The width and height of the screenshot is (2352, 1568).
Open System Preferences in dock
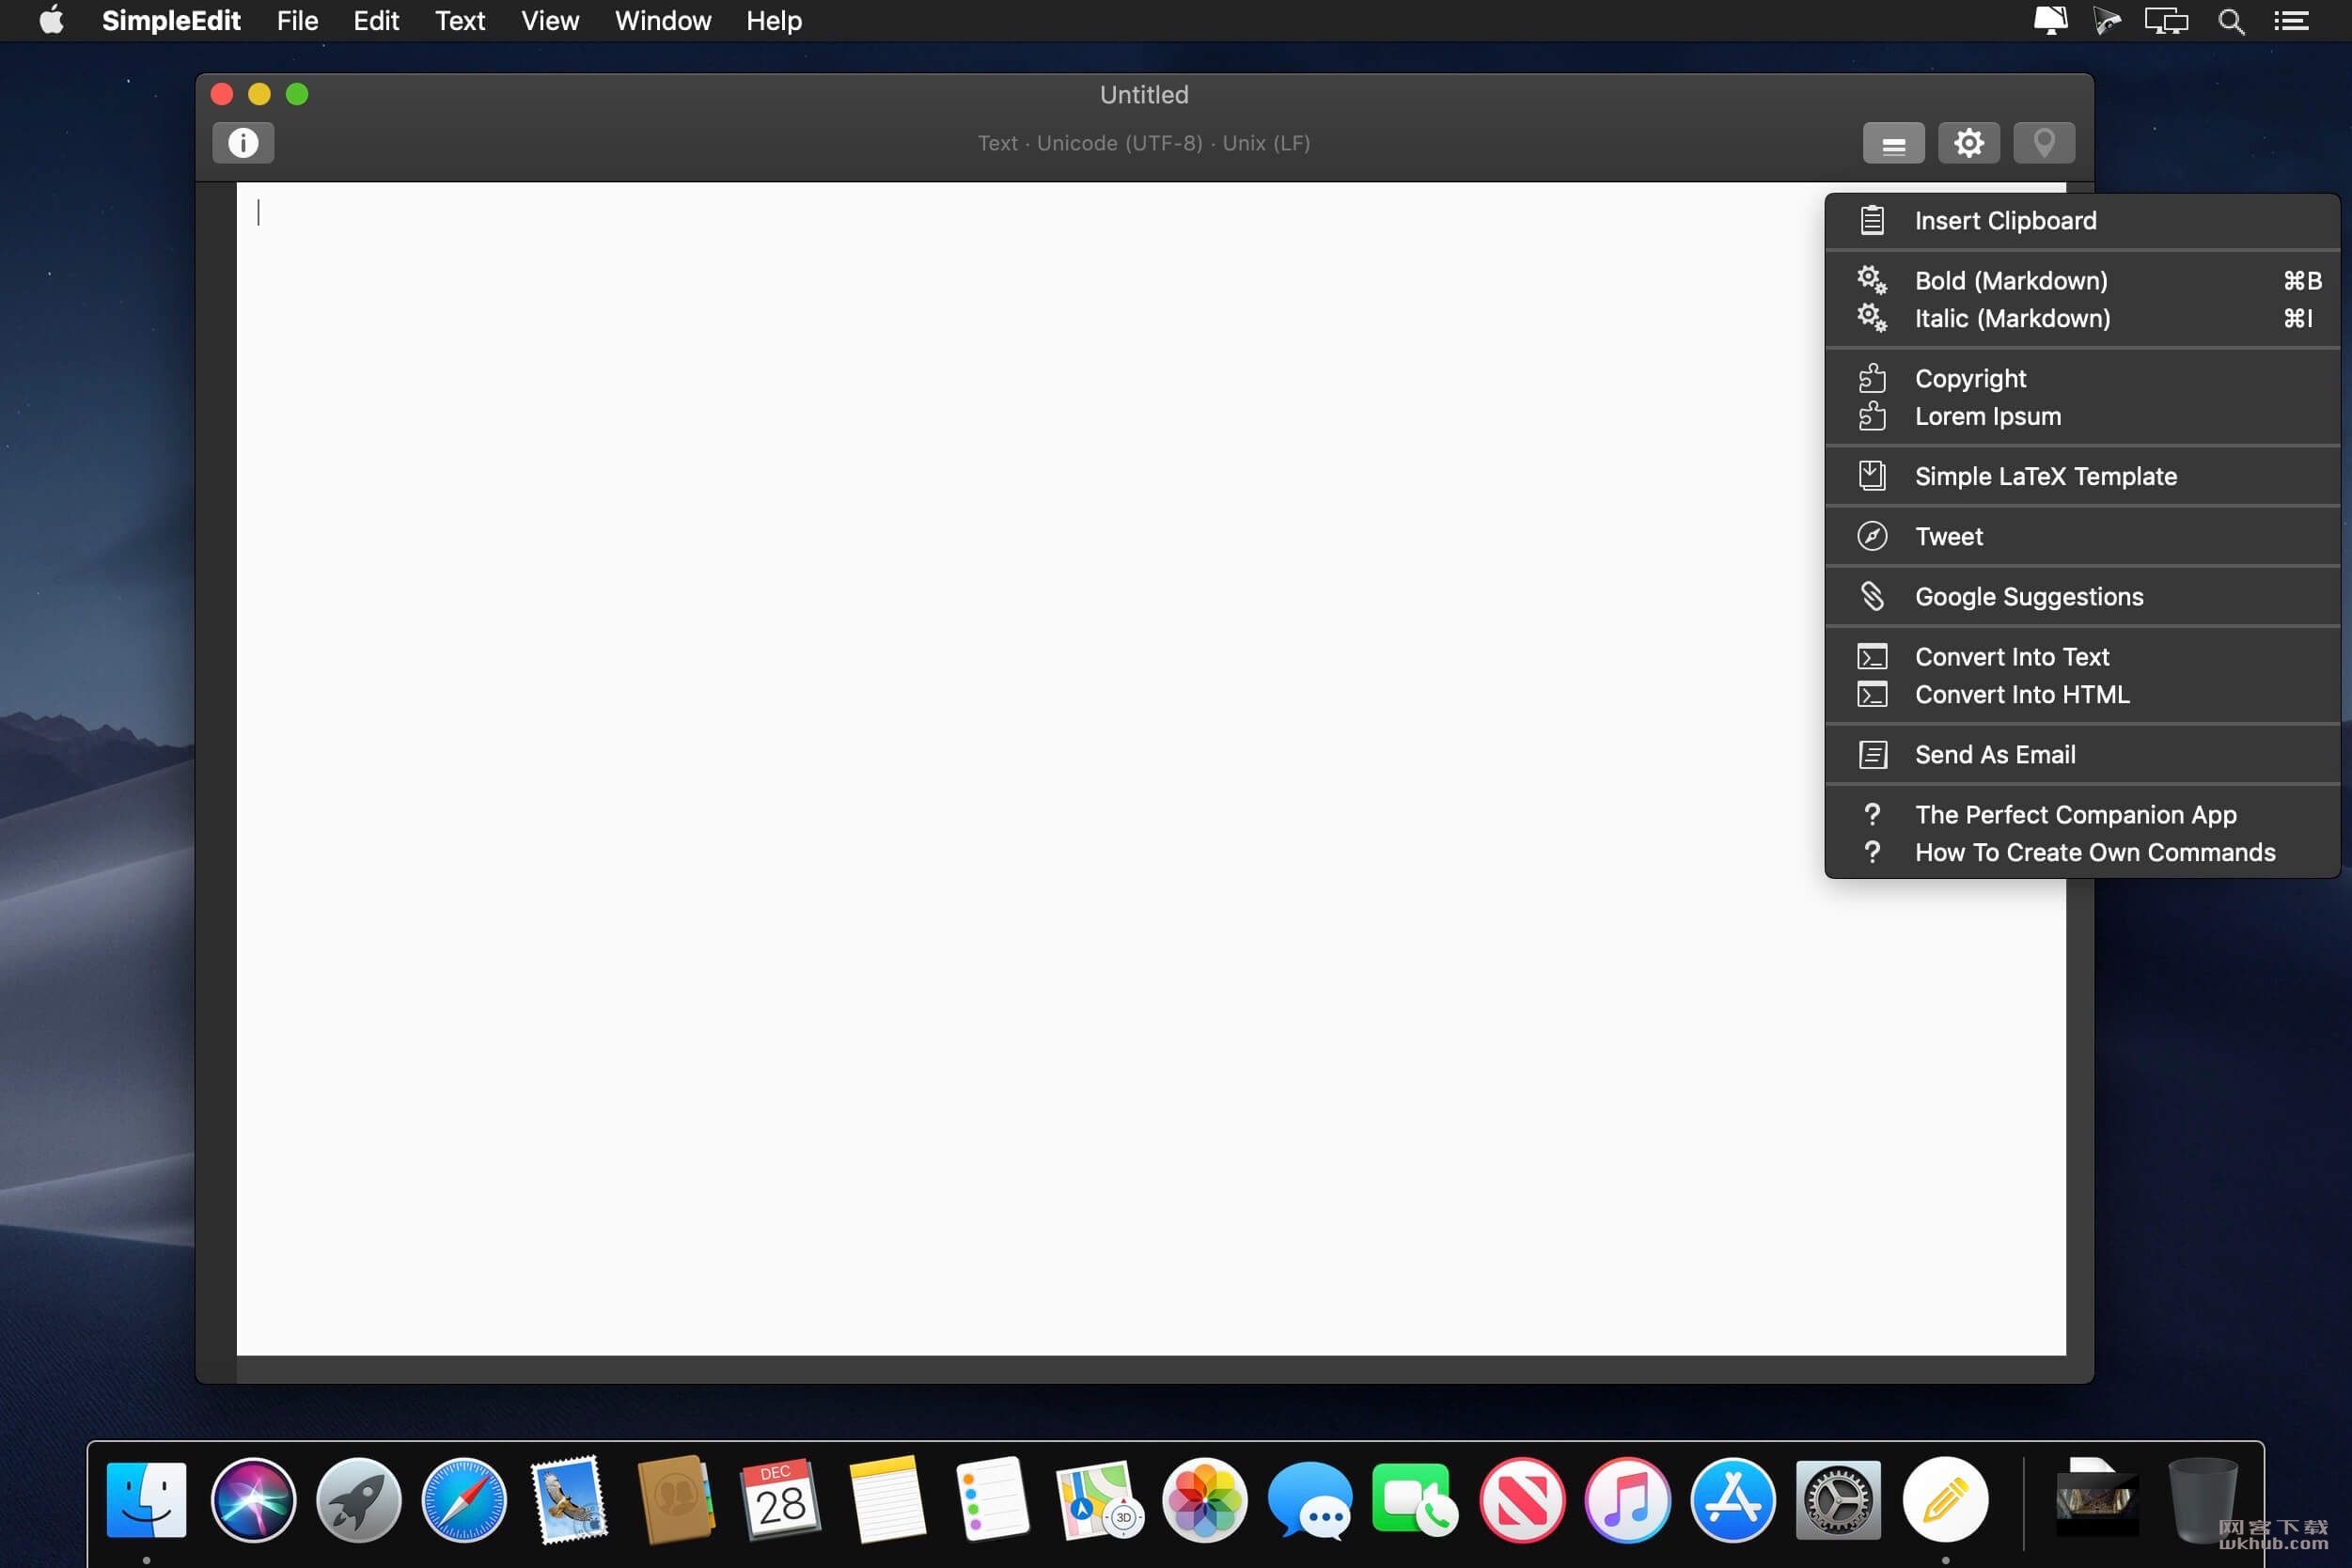tap(1838, 1500)
